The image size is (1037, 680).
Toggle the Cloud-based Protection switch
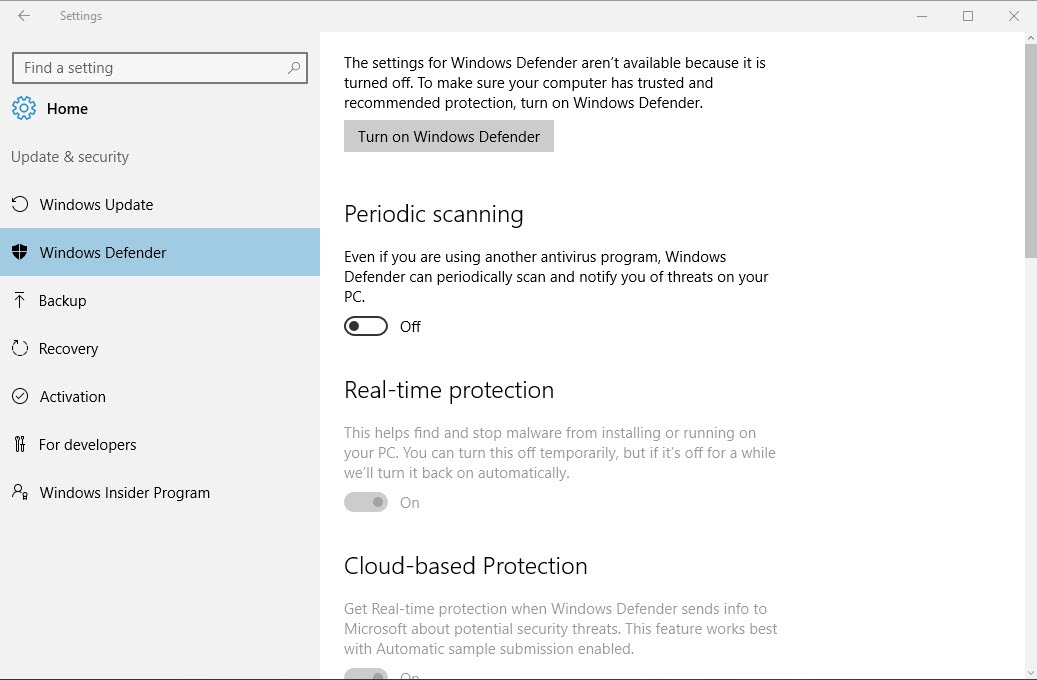366,675
